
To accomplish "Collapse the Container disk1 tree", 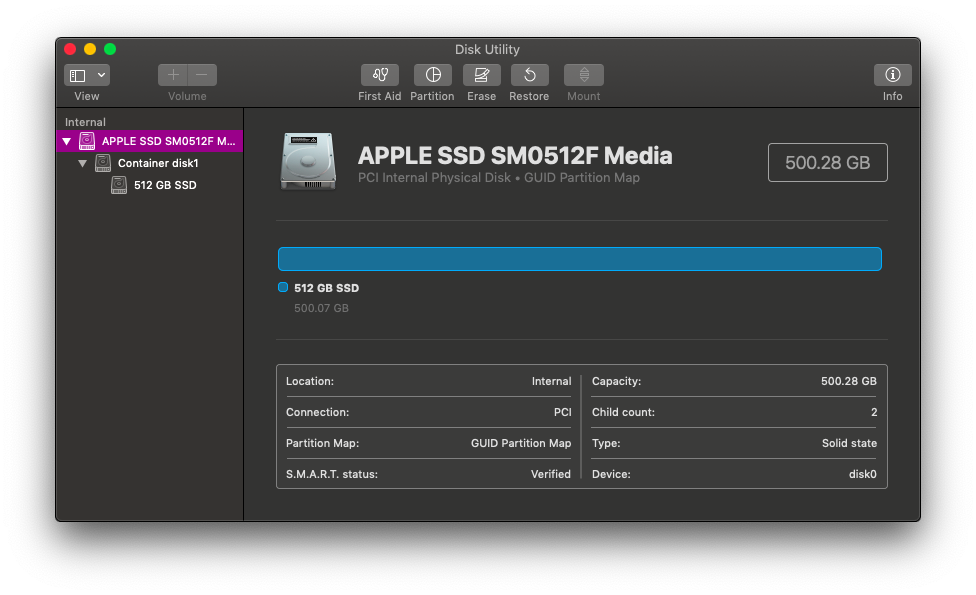I will click(x=82, y=163).
